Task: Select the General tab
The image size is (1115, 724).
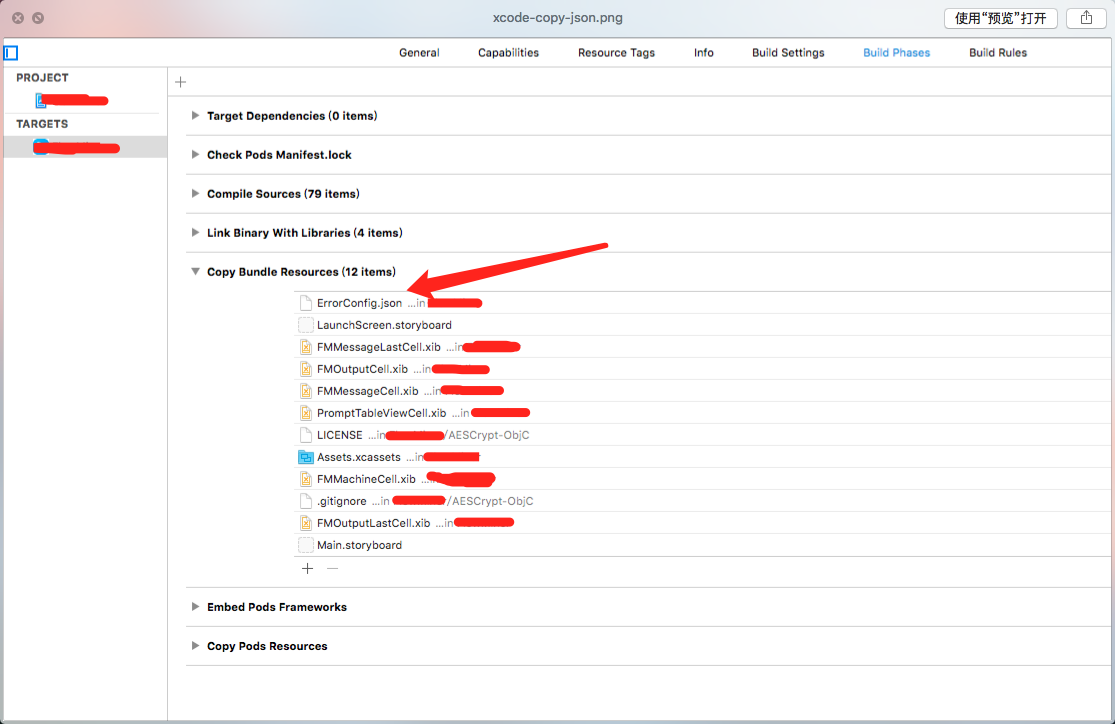Action: tap(419, 53)
